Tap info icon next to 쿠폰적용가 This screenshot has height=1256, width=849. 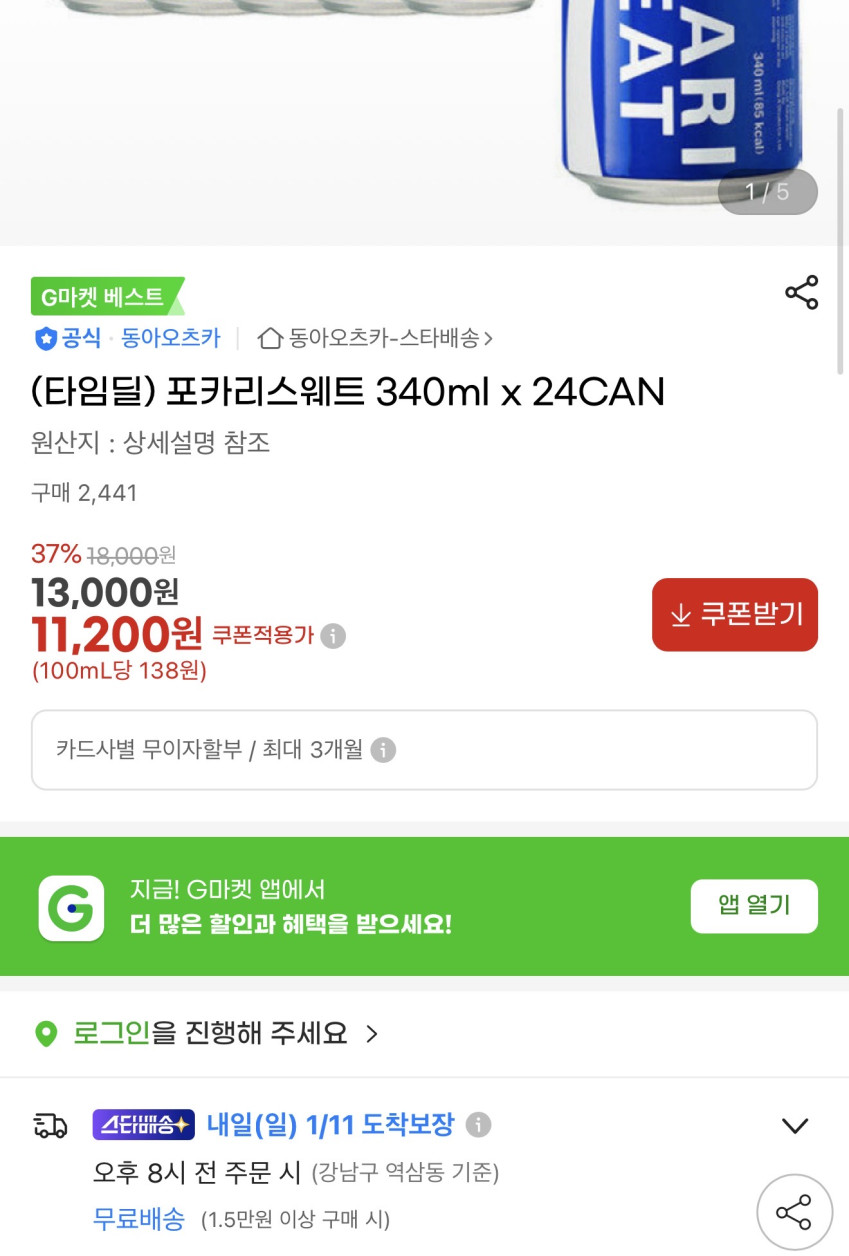(x=334, y=636)
